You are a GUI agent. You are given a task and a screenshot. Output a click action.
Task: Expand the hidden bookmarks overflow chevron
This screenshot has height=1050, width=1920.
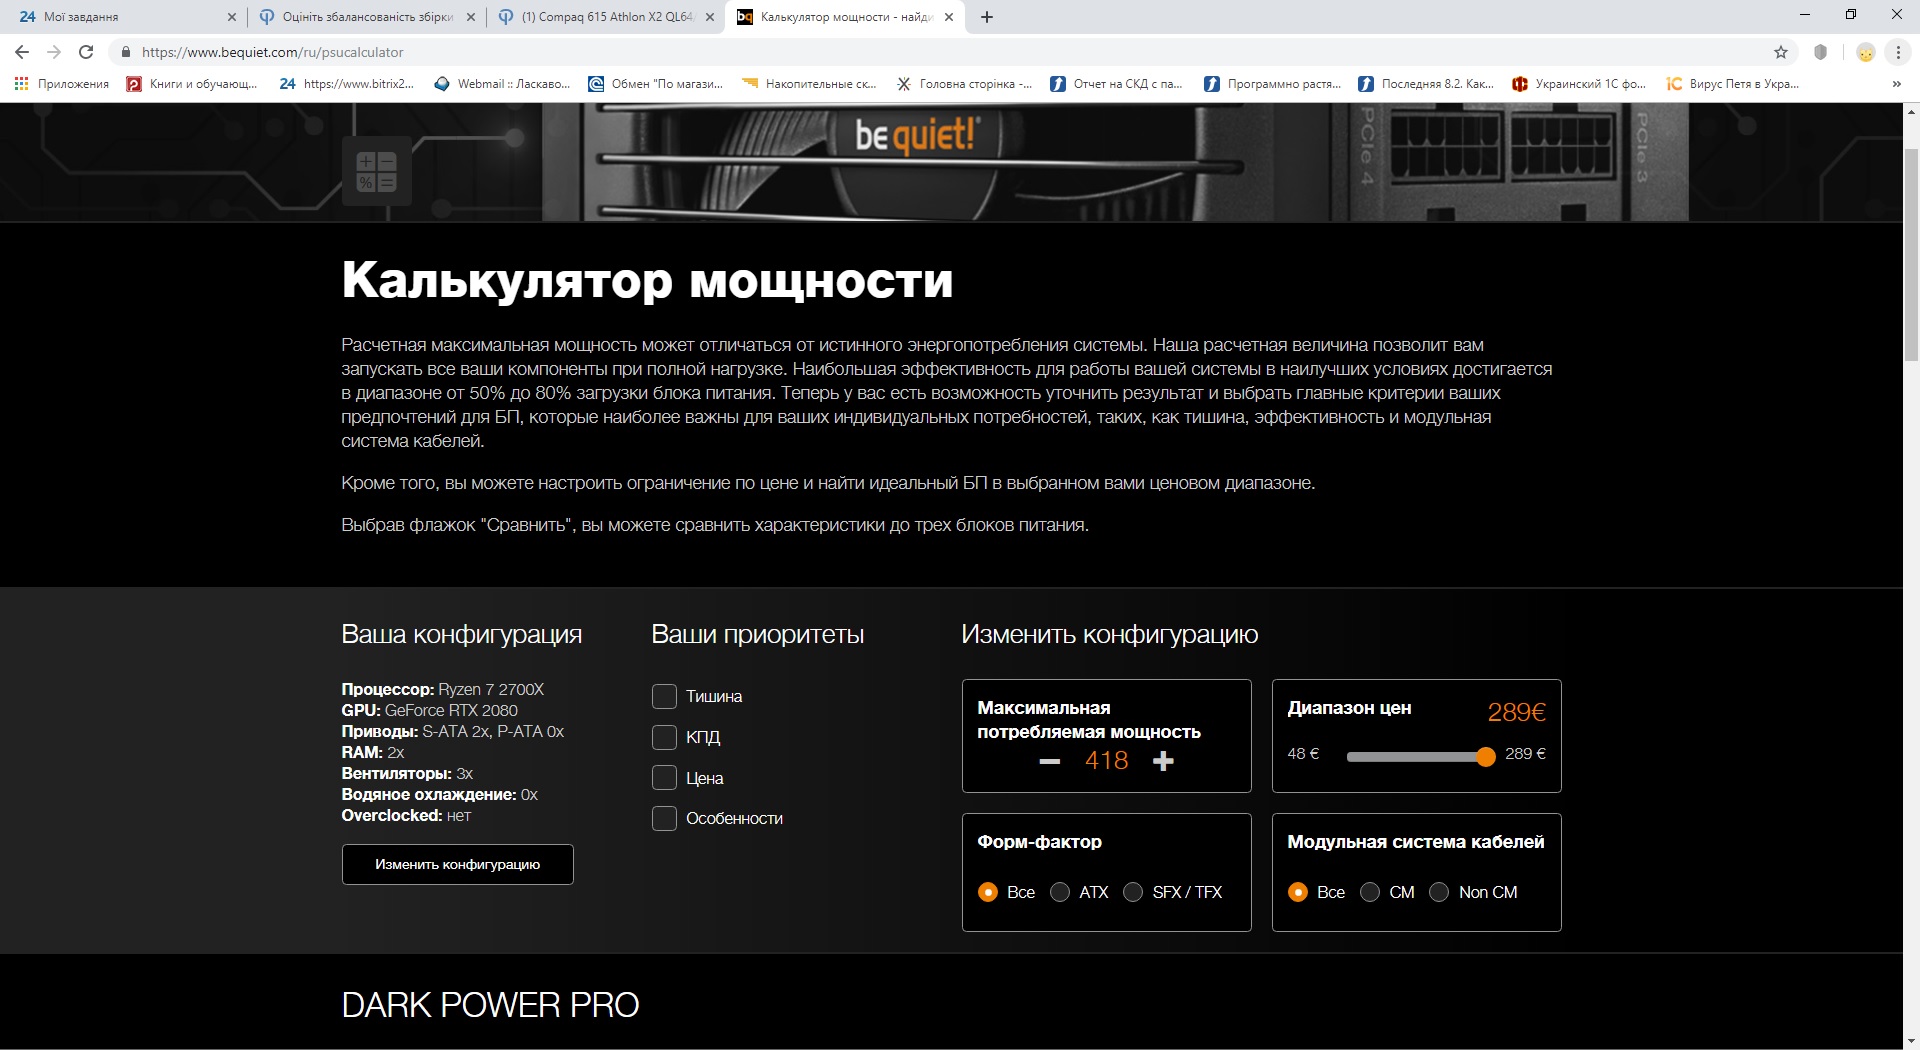1896,84
